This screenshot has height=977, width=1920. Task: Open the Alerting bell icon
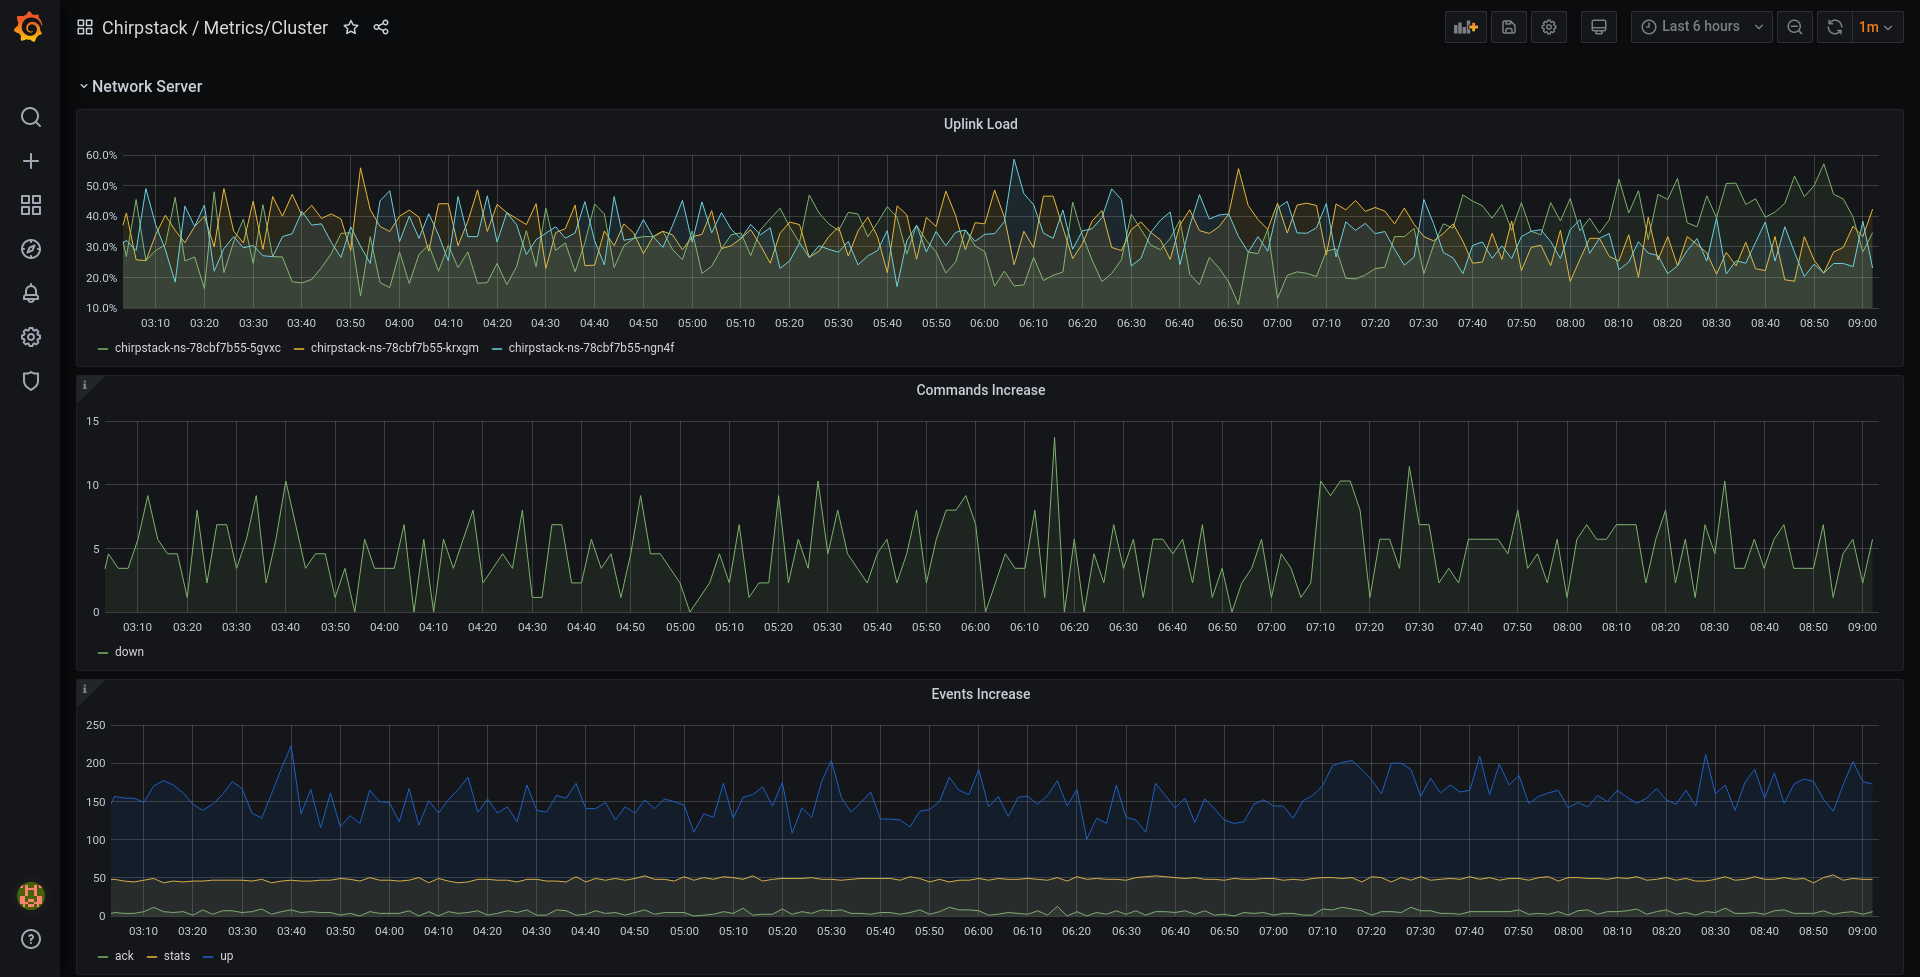[x=31, y=293]
